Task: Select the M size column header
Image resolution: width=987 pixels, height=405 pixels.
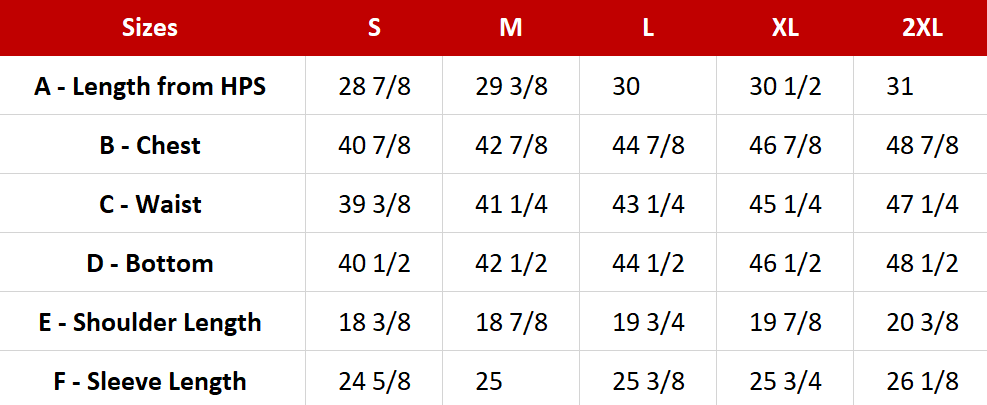Action: 511,27
